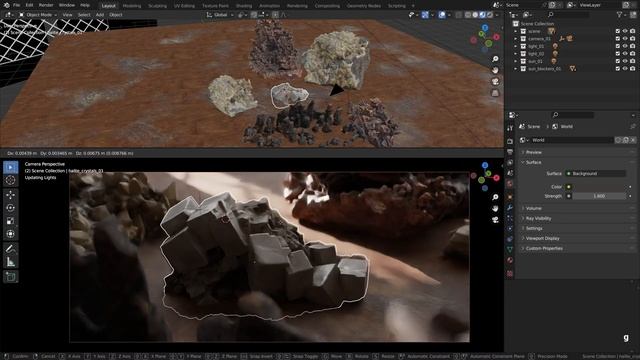
Task: Open the viewport View menu
Action: [x=67, y=15]
